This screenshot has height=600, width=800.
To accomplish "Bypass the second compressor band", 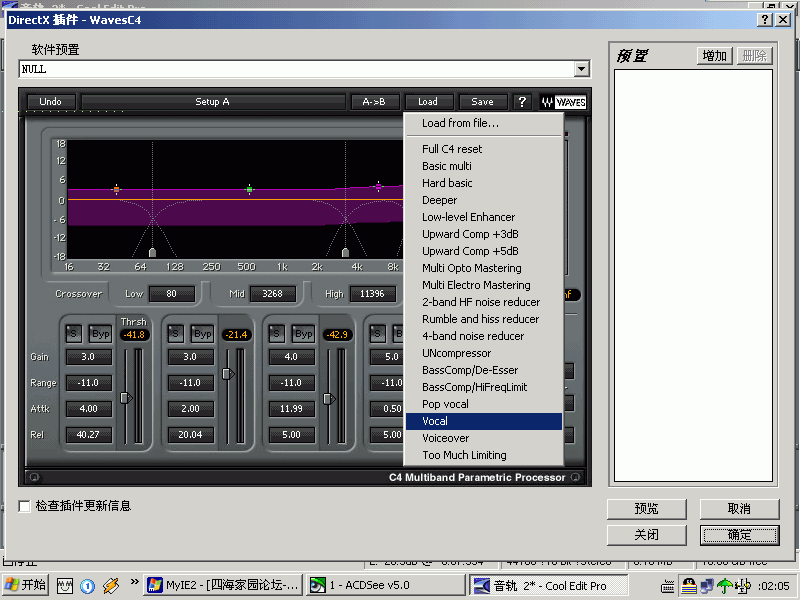I will (202, 333).
